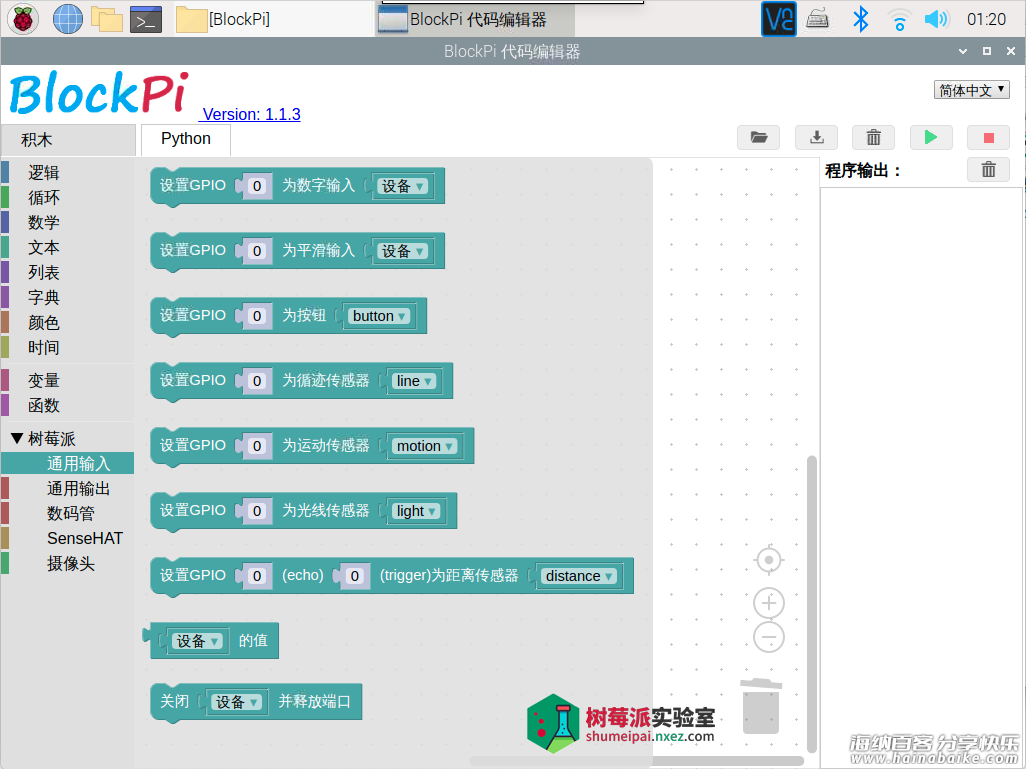Edit GPIO number in 为光线传感器 block
The image size is (1026, 769).
pyautogui.click(x=256, y=510)
